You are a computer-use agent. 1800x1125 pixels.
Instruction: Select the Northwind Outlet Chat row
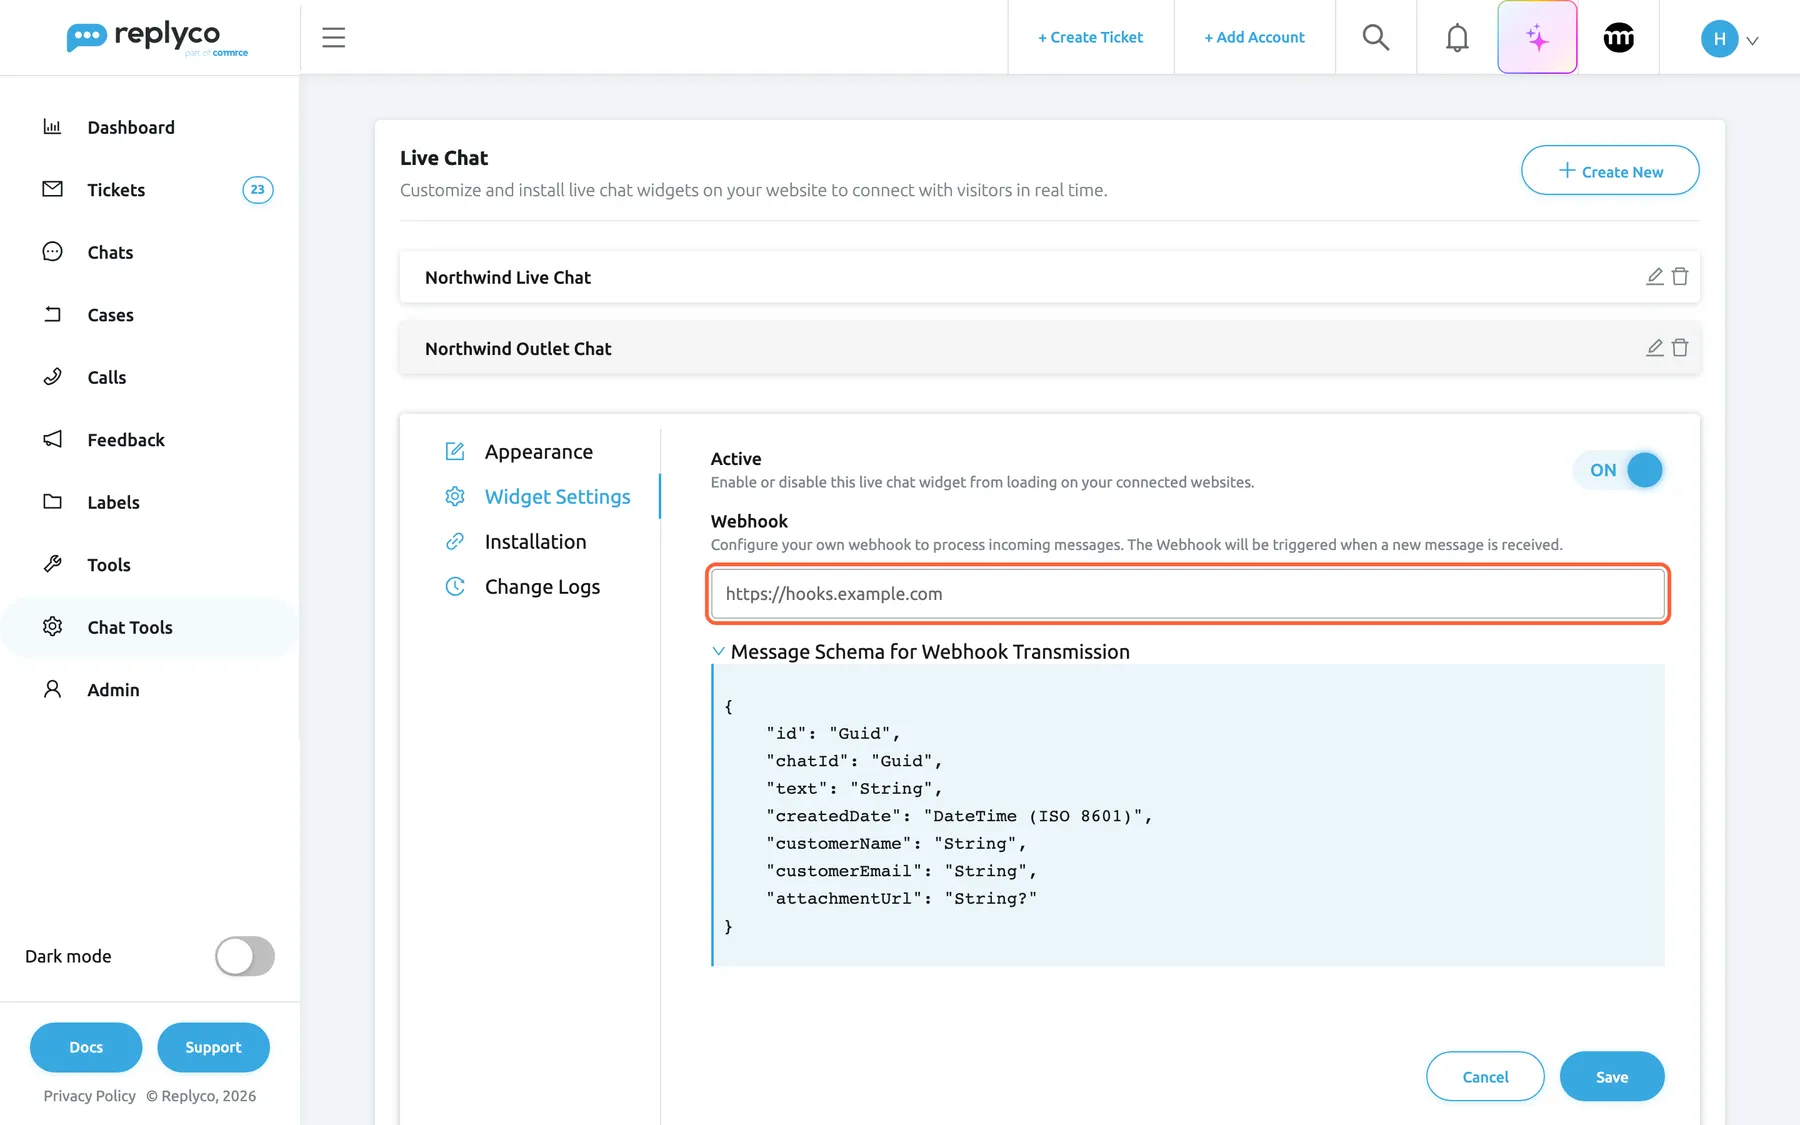coord(1050,348)
